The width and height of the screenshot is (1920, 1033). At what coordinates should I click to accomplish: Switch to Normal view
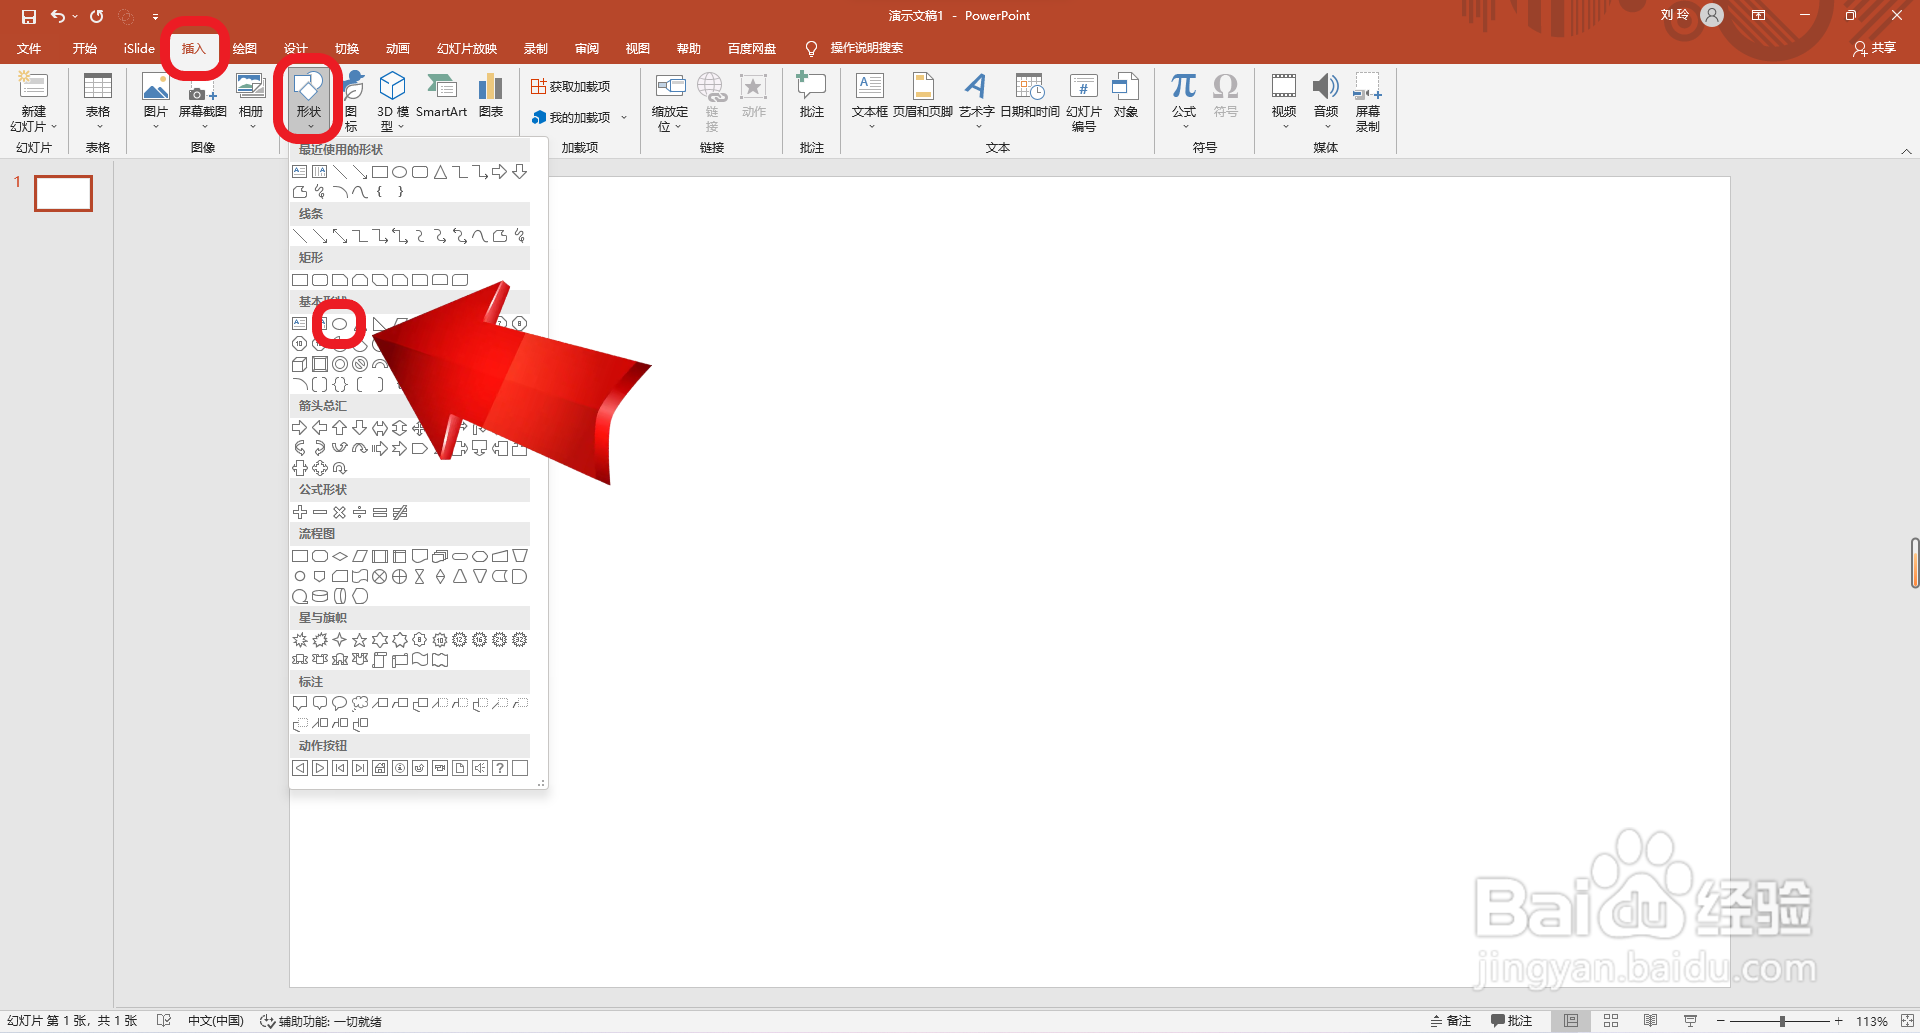[1571, 1021]
